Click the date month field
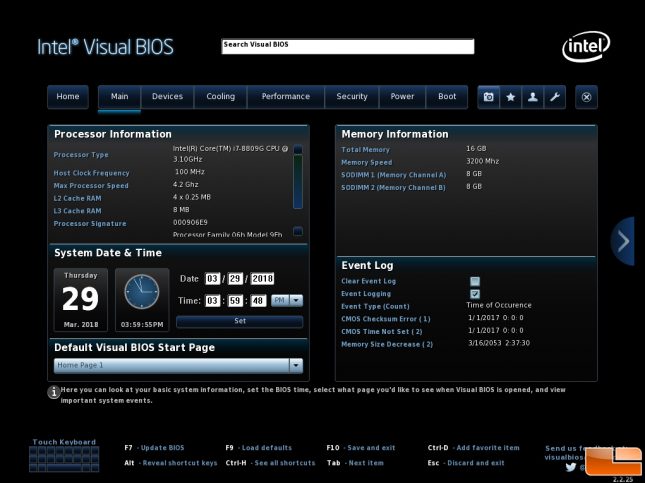 (x=212, y=279)
